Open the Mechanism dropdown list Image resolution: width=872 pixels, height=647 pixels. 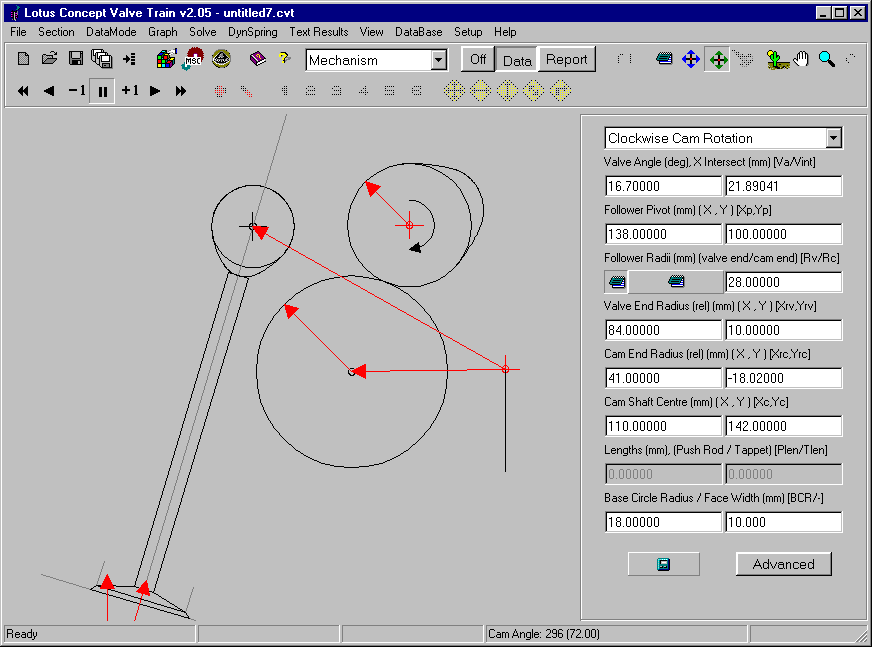(x=439, y=60)
